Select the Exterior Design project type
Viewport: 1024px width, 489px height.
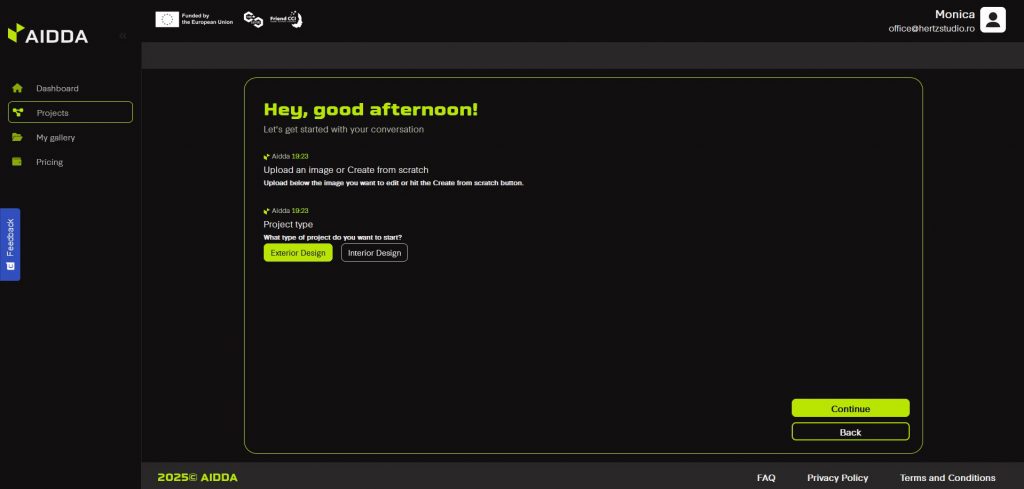[x=298, y=253]
